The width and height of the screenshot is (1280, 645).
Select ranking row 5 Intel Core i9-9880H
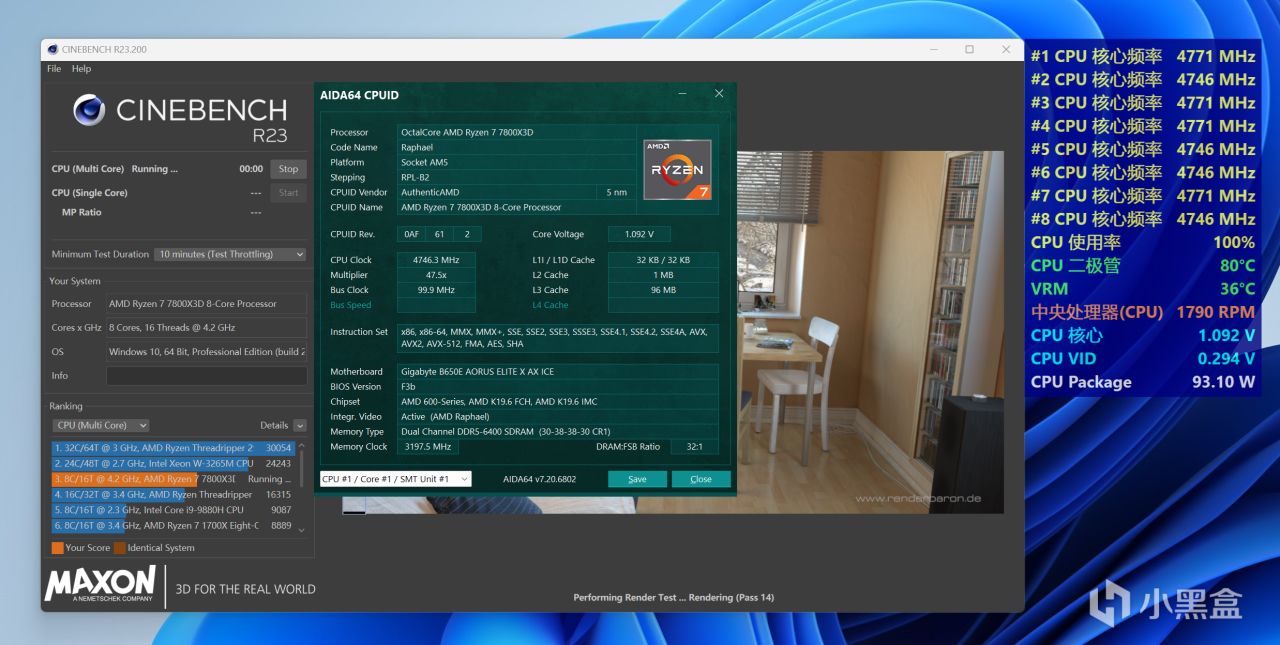point(174,510)
